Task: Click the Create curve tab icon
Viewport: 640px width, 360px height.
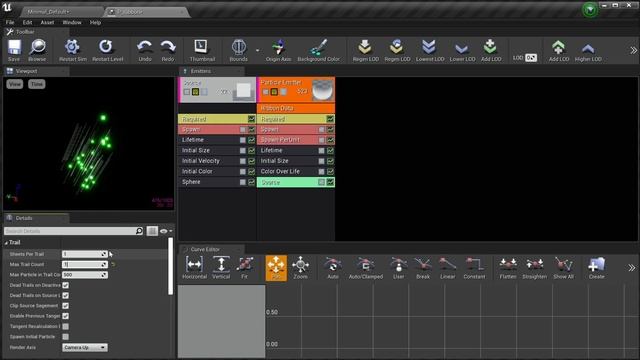Action: (596, 268)
